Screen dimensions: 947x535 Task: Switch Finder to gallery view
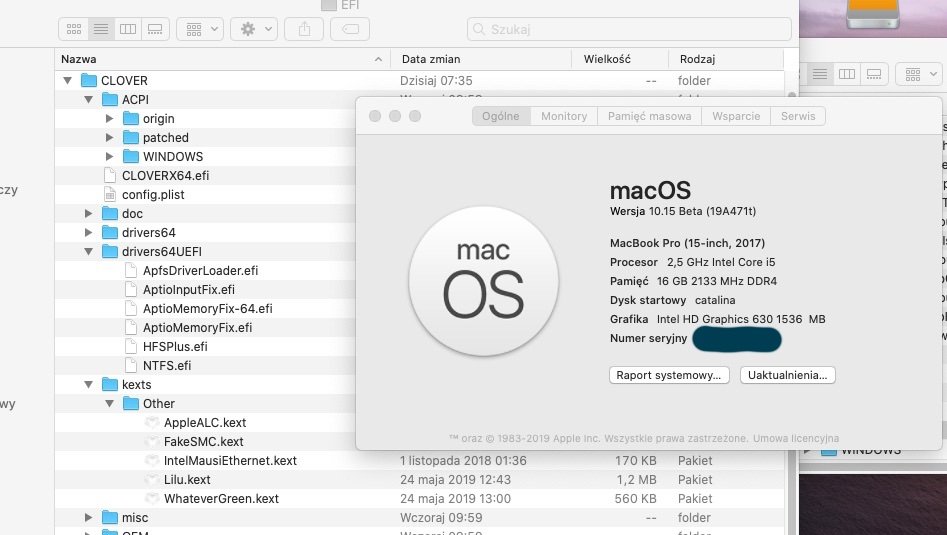(x=155, y=29)
